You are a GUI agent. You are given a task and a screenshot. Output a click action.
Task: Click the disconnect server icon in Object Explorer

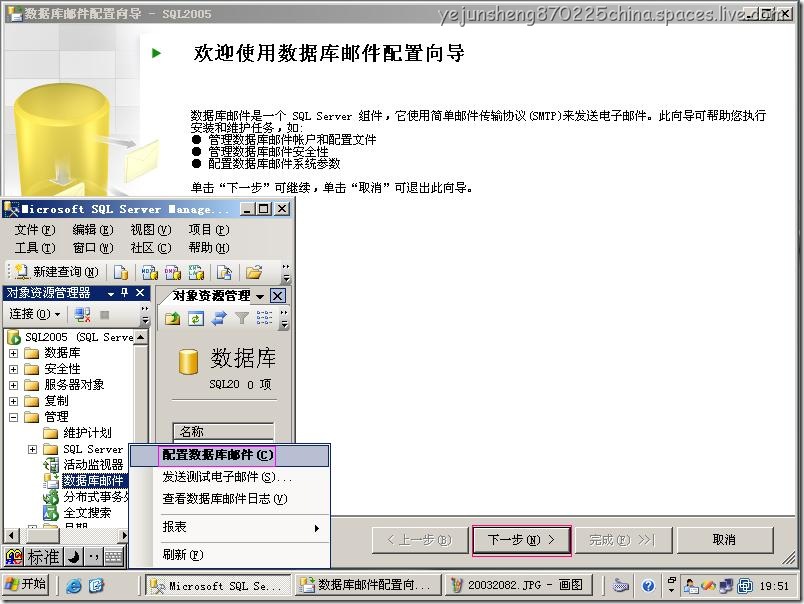(x=82, y=314)
